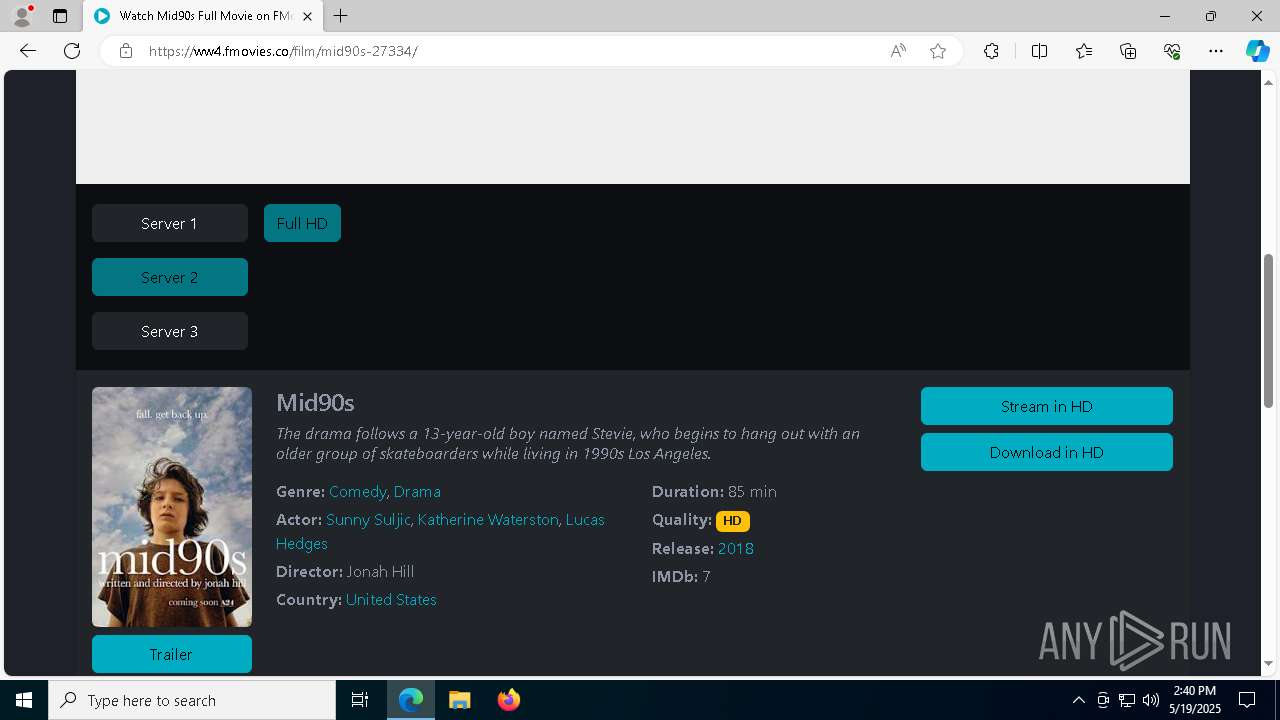The image size is (1280, 720).
Task: Click the Mid90s title text
Action: (315, 403)
